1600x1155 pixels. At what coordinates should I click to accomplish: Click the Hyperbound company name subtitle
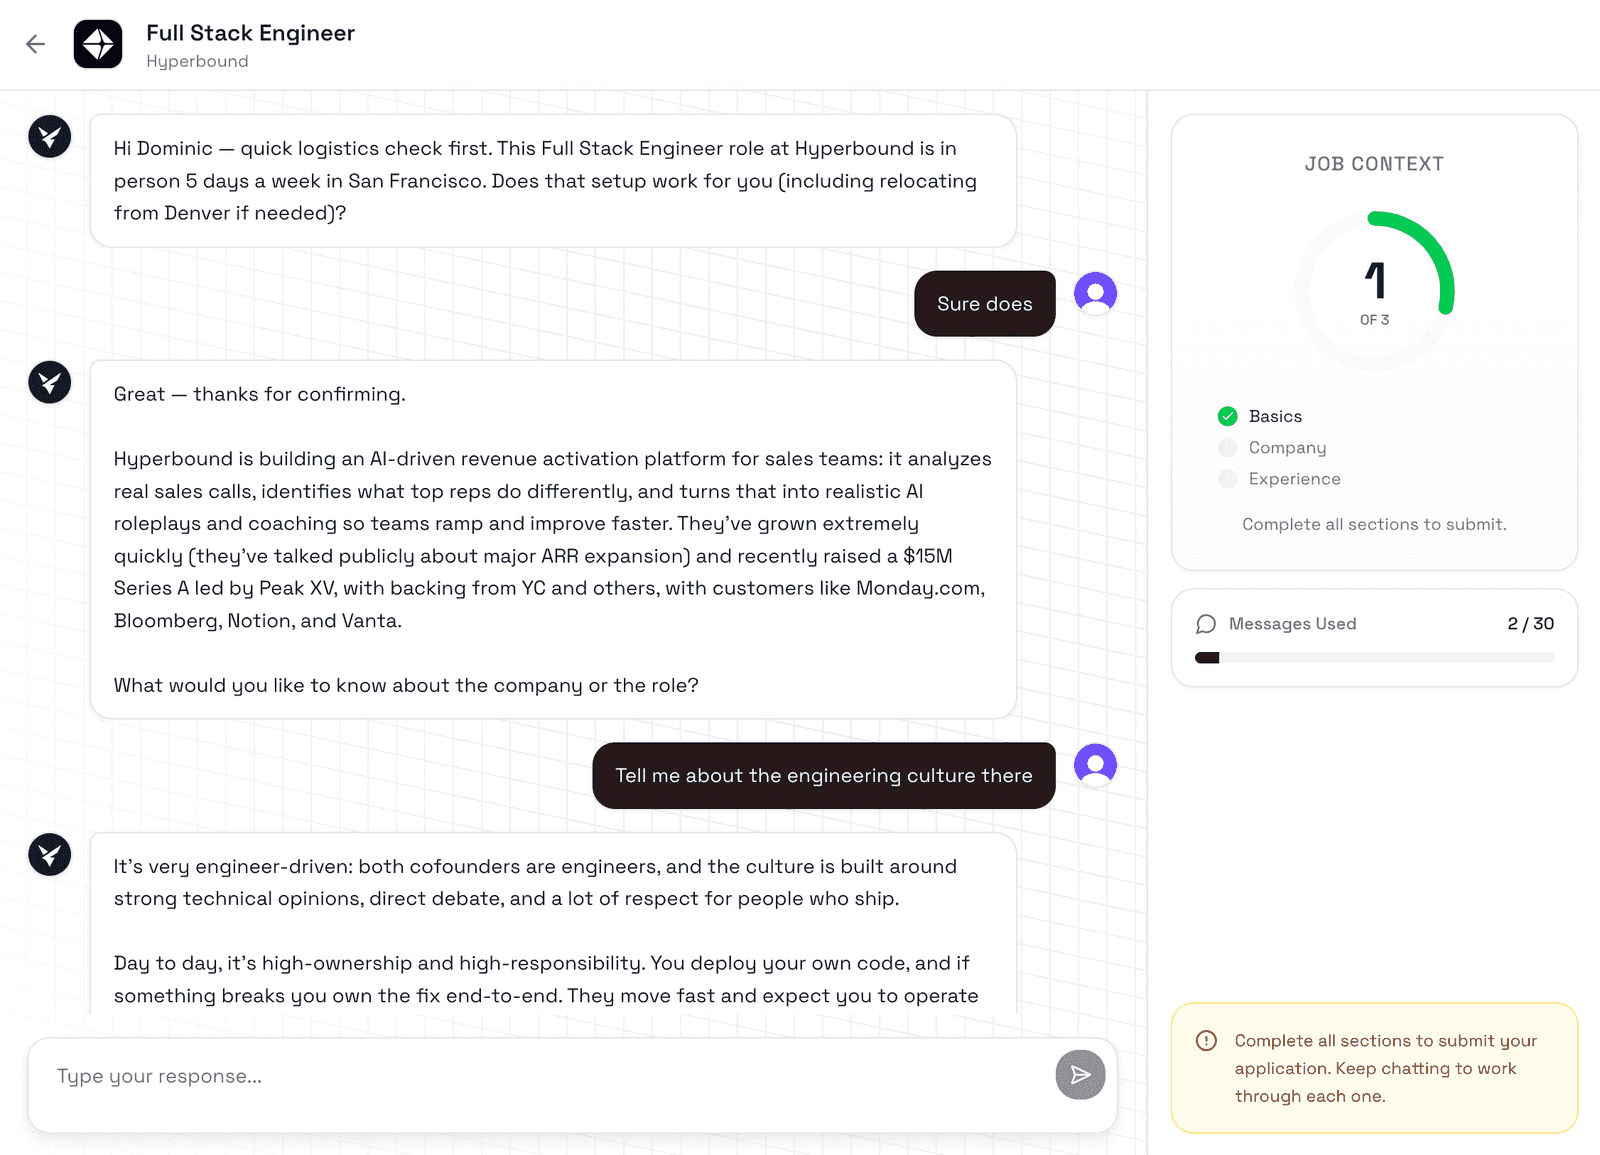(x=197, y=61)
